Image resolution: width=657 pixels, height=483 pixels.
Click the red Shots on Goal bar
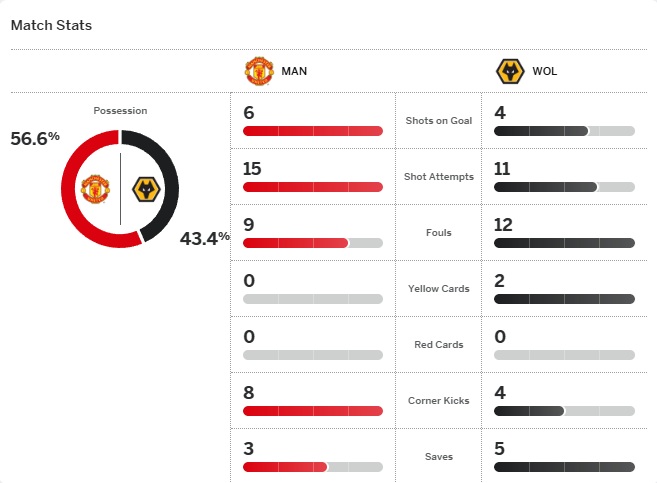pyautogui.click(x=312, y=131)
